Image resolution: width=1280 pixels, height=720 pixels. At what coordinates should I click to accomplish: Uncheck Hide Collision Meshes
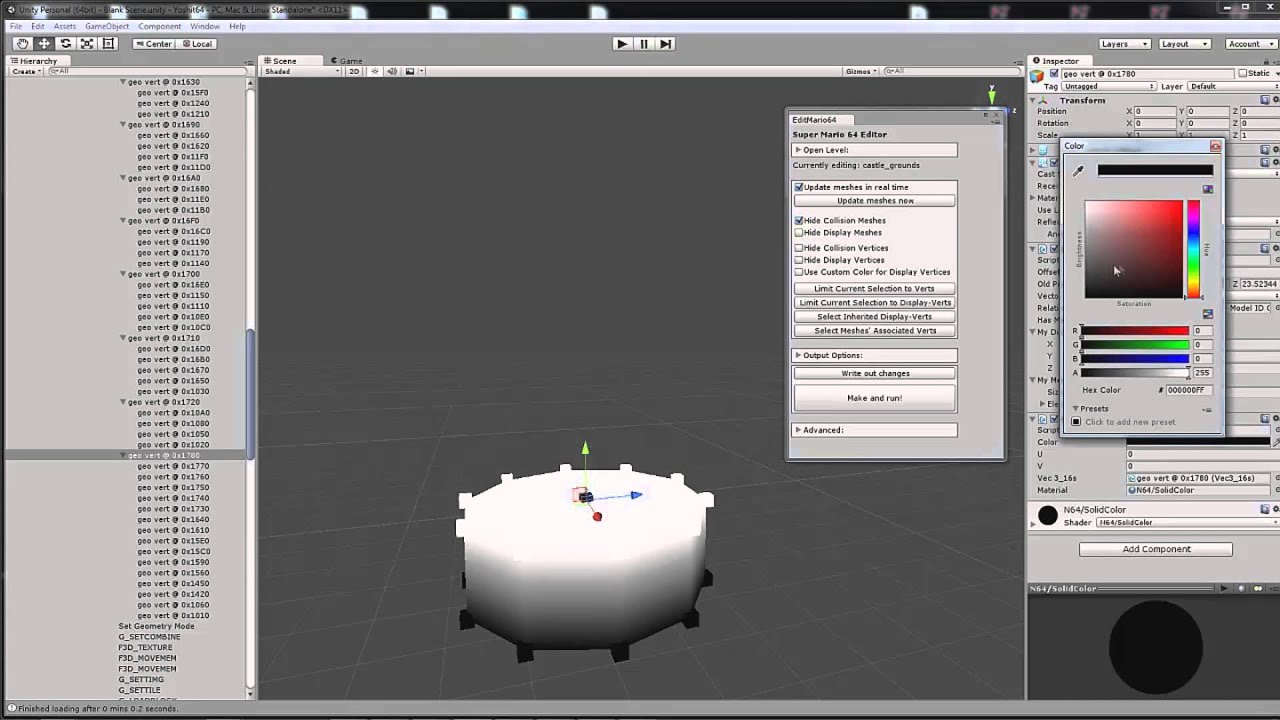coord(799,220)
